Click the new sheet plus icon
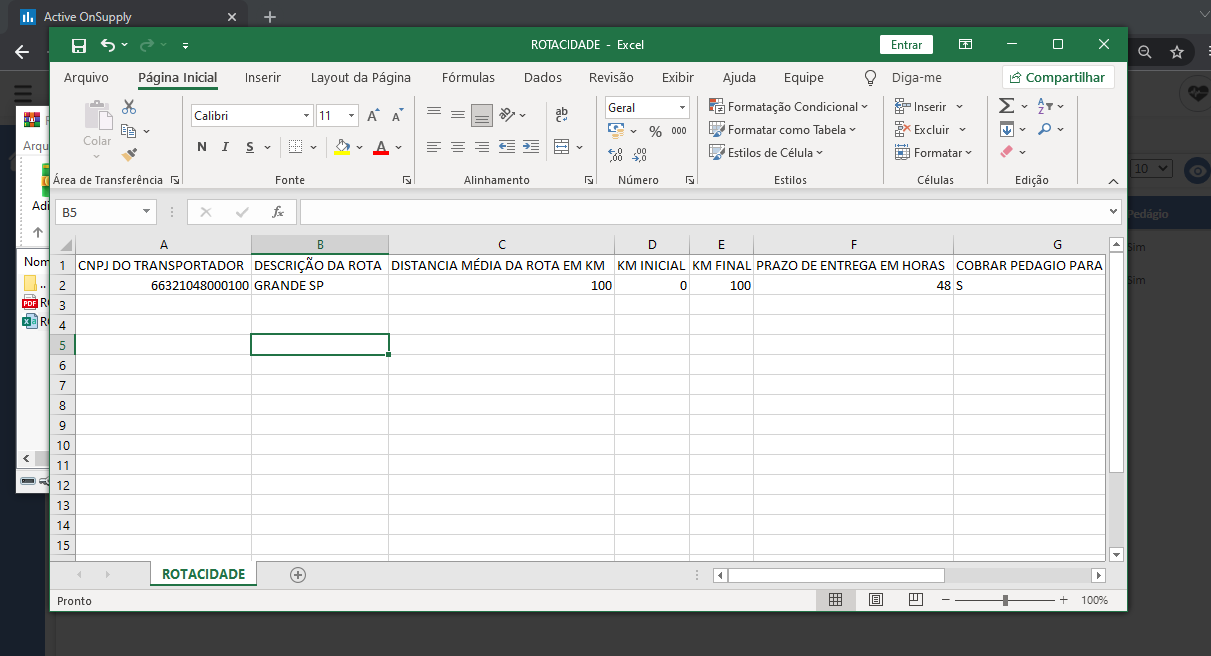1211x656 pixels. (x=297, y=574)
